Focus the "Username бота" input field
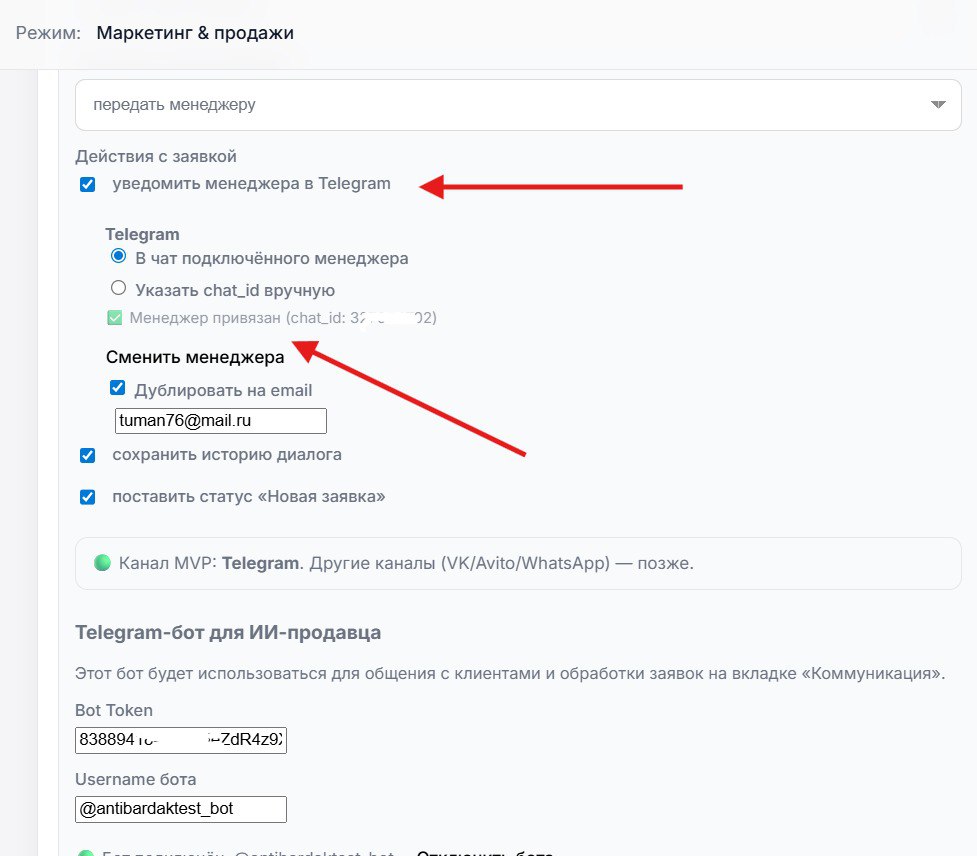 (x=181, y=808)
